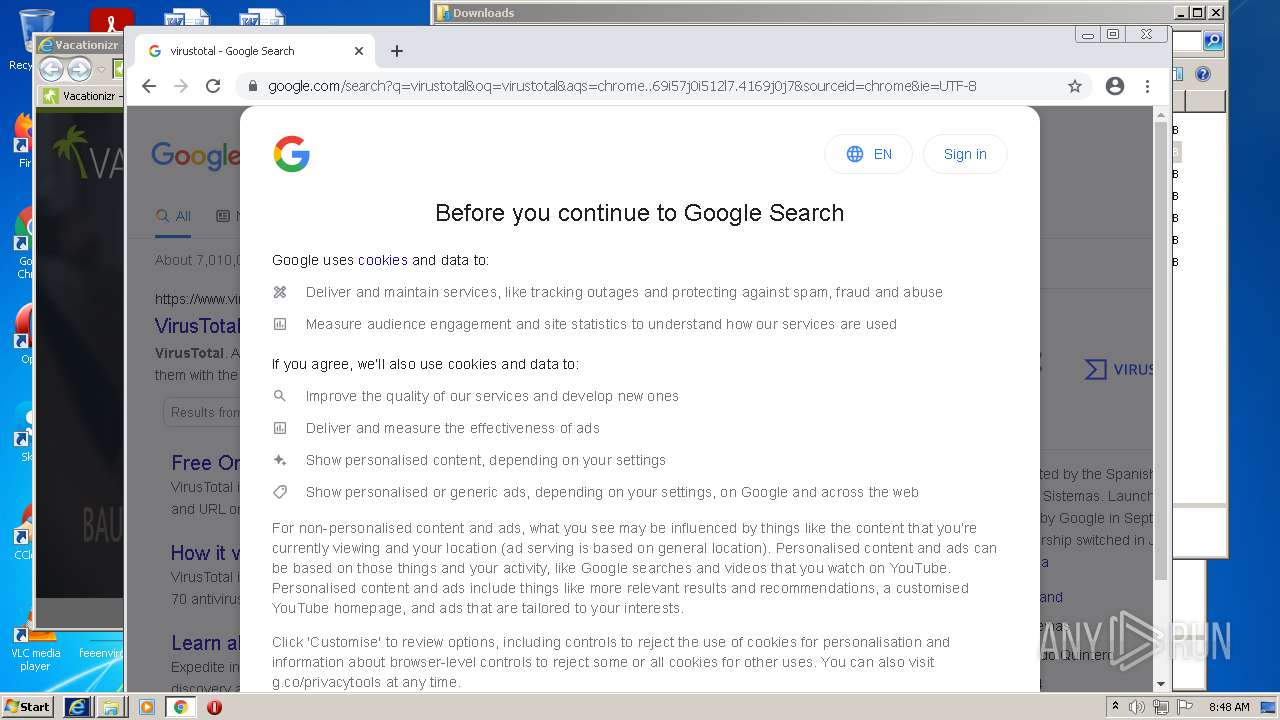Bookmark this page with the star
The width and height of the screenshot is (1280, 720).
click(x=1075, y=86)
